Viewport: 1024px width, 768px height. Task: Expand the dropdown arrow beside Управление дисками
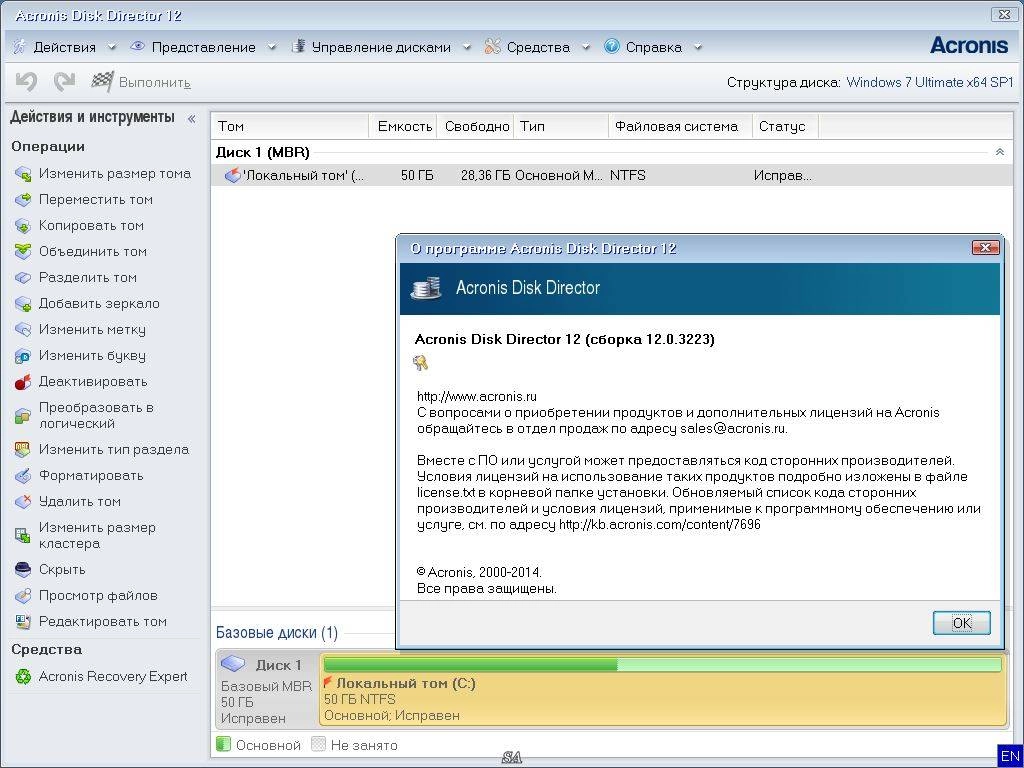pyautogui.click(x=467, y=47)
